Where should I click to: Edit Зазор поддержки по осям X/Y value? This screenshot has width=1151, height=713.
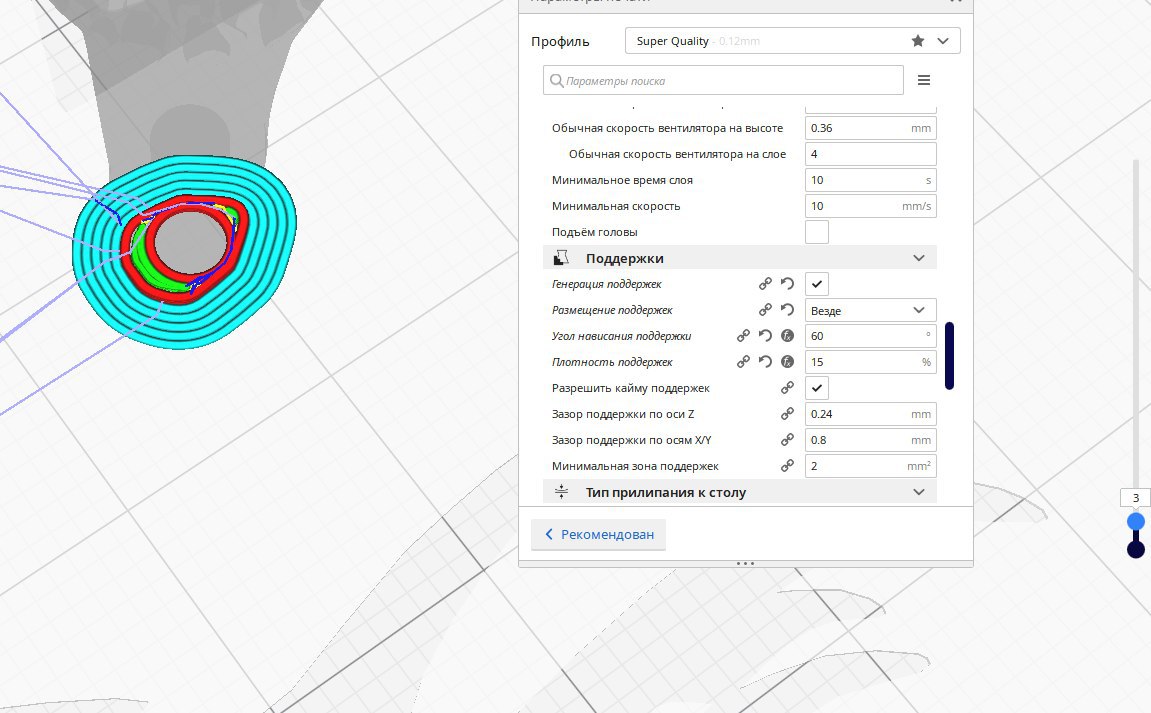point(870,440)
